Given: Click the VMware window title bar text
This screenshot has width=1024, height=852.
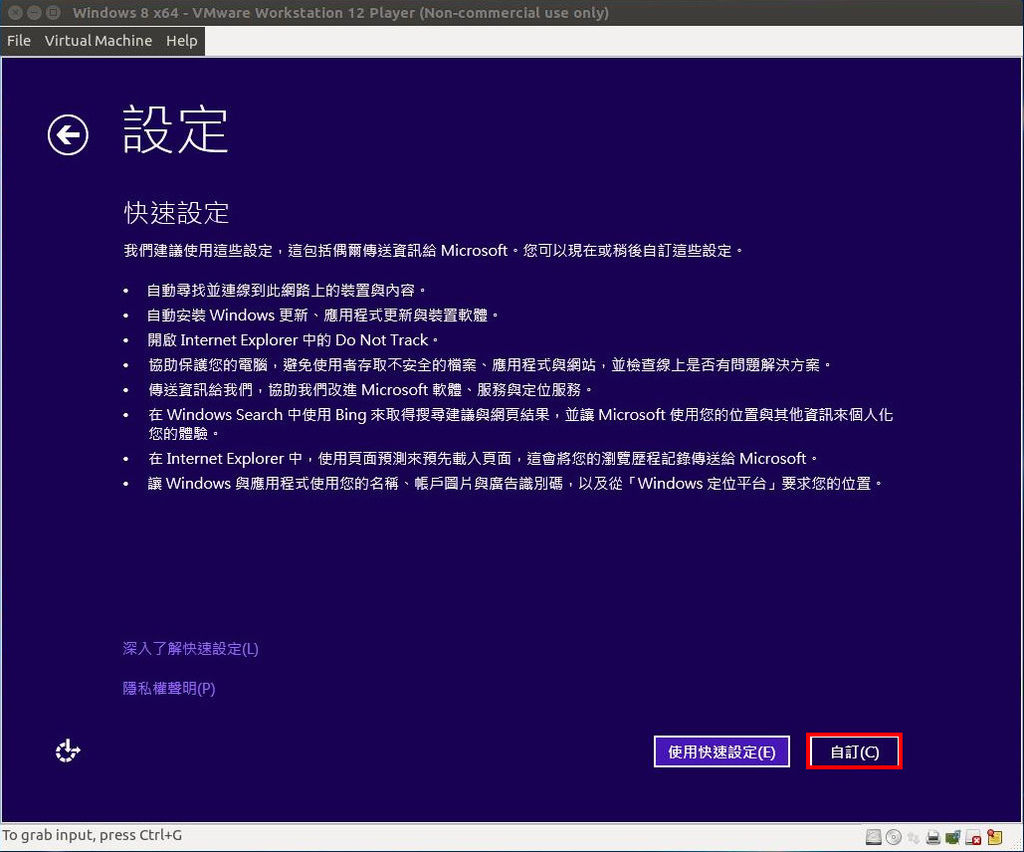Looking at the screenshot, I should click(x=340, y=12).
